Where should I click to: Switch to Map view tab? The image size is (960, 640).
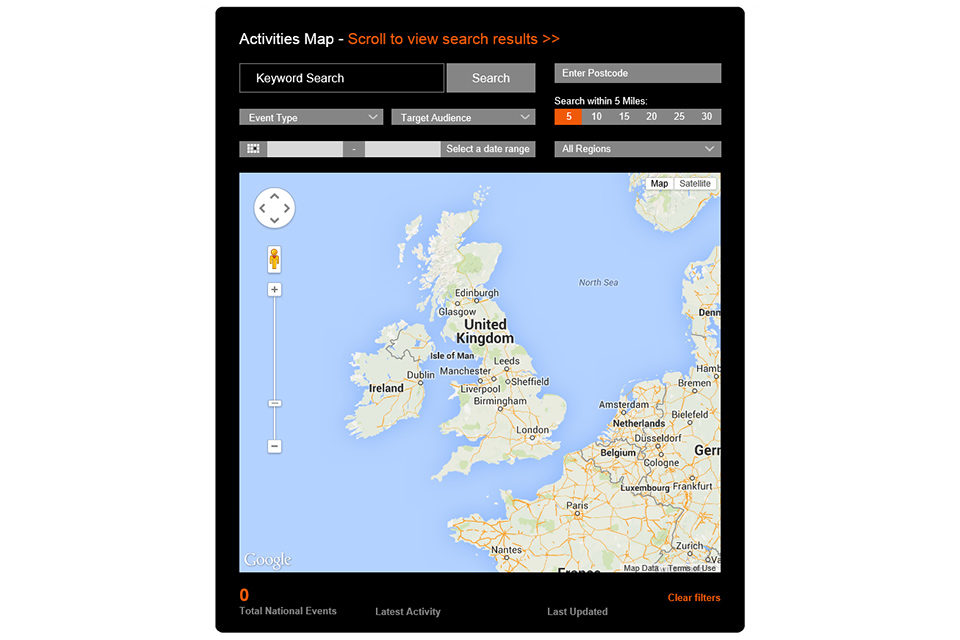pyautogui.click(x=659, y=184)
